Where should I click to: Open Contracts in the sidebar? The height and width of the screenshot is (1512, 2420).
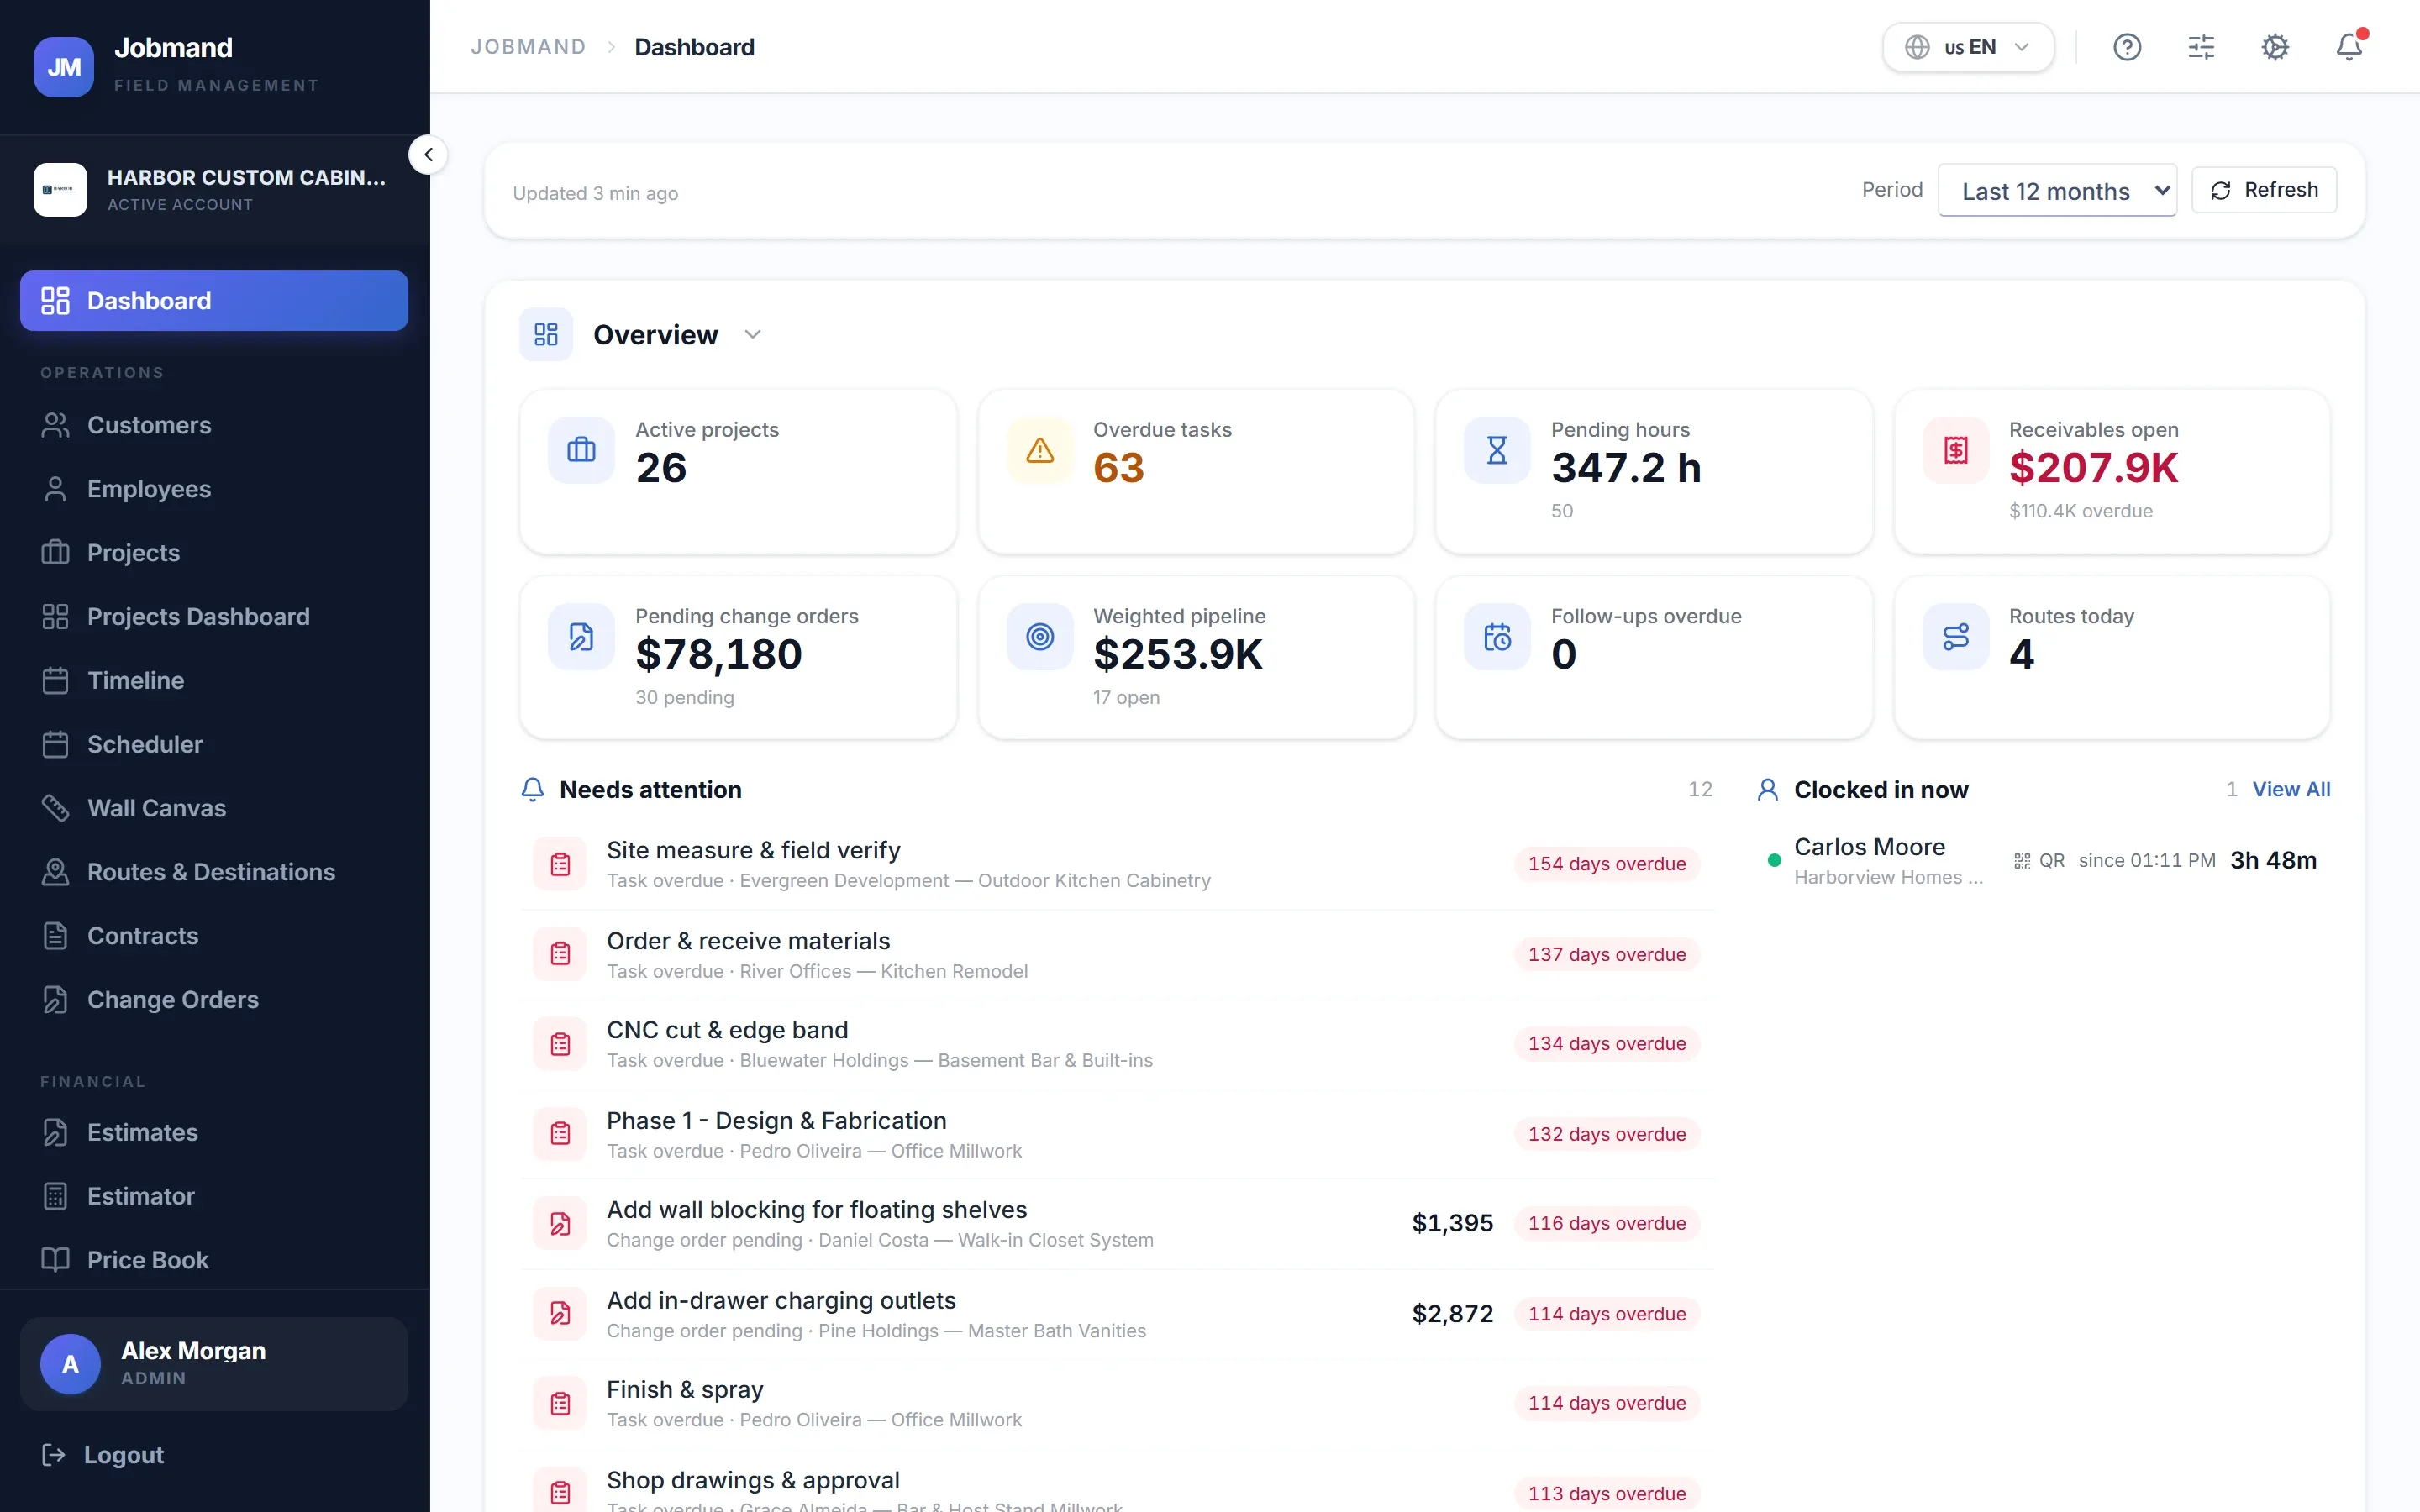click(214, 936)
